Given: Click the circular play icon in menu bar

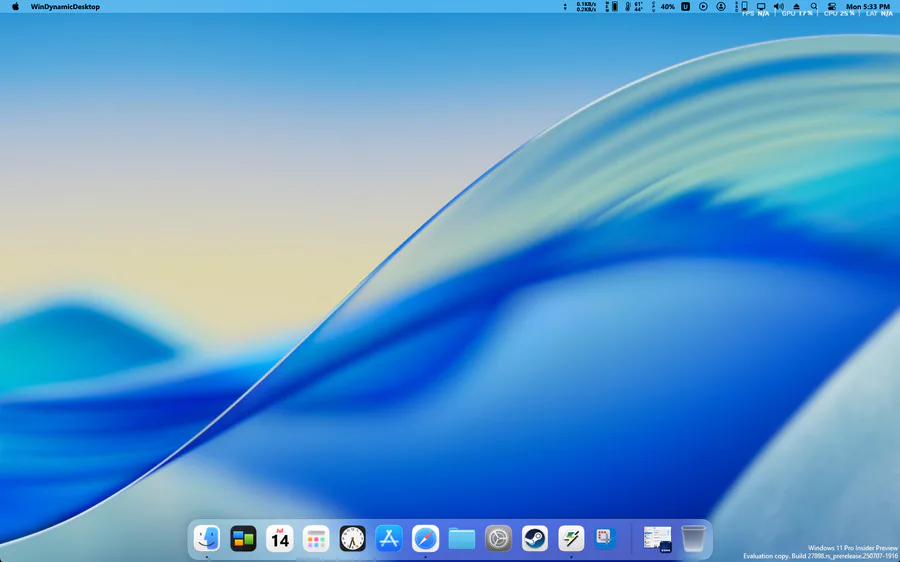Looking at the screenshot, I should click(703, 7).
